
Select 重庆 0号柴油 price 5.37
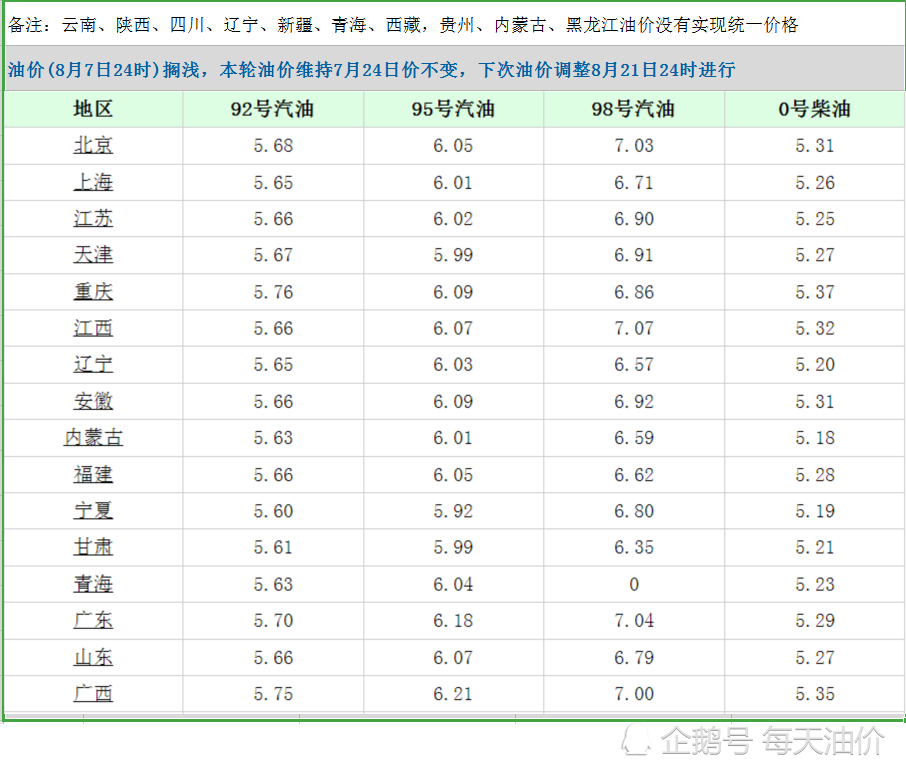[815, 292]
